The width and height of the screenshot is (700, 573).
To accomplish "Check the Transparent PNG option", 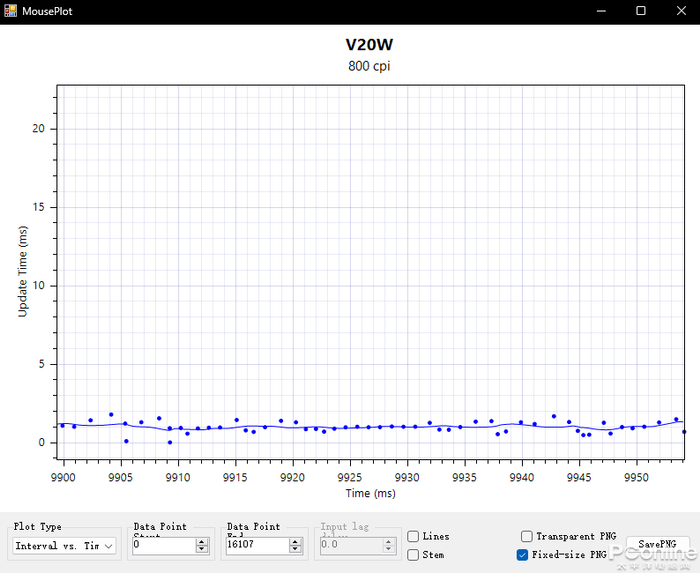I will coord(527,536).
